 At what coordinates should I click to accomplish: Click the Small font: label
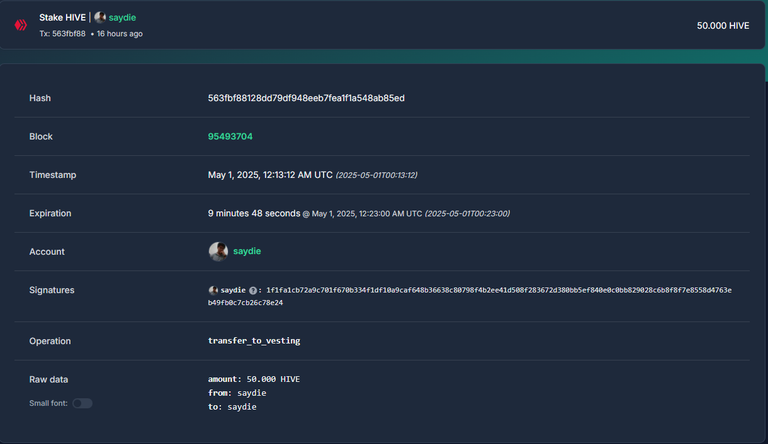click(48, 403)
